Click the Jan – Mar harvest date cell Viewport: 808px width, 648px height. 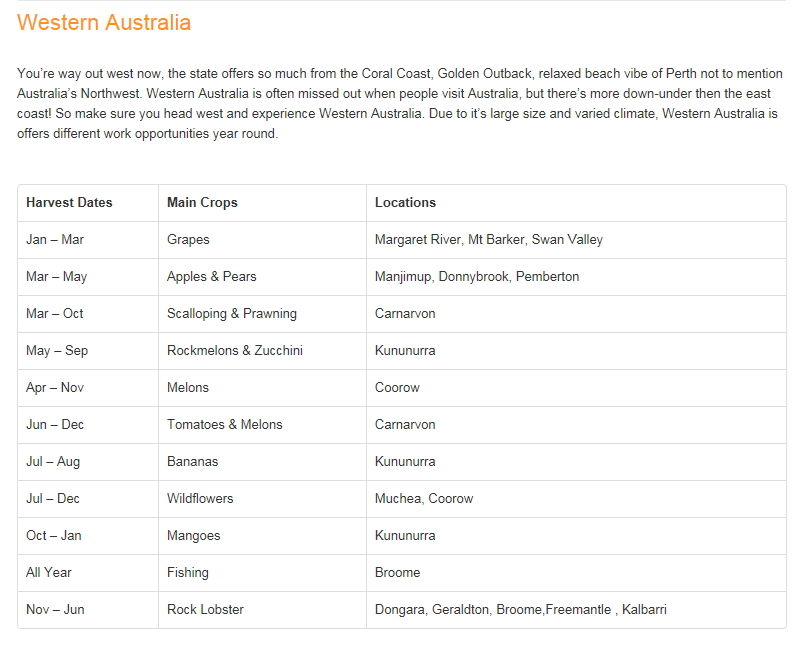click(x=54, y=239)
